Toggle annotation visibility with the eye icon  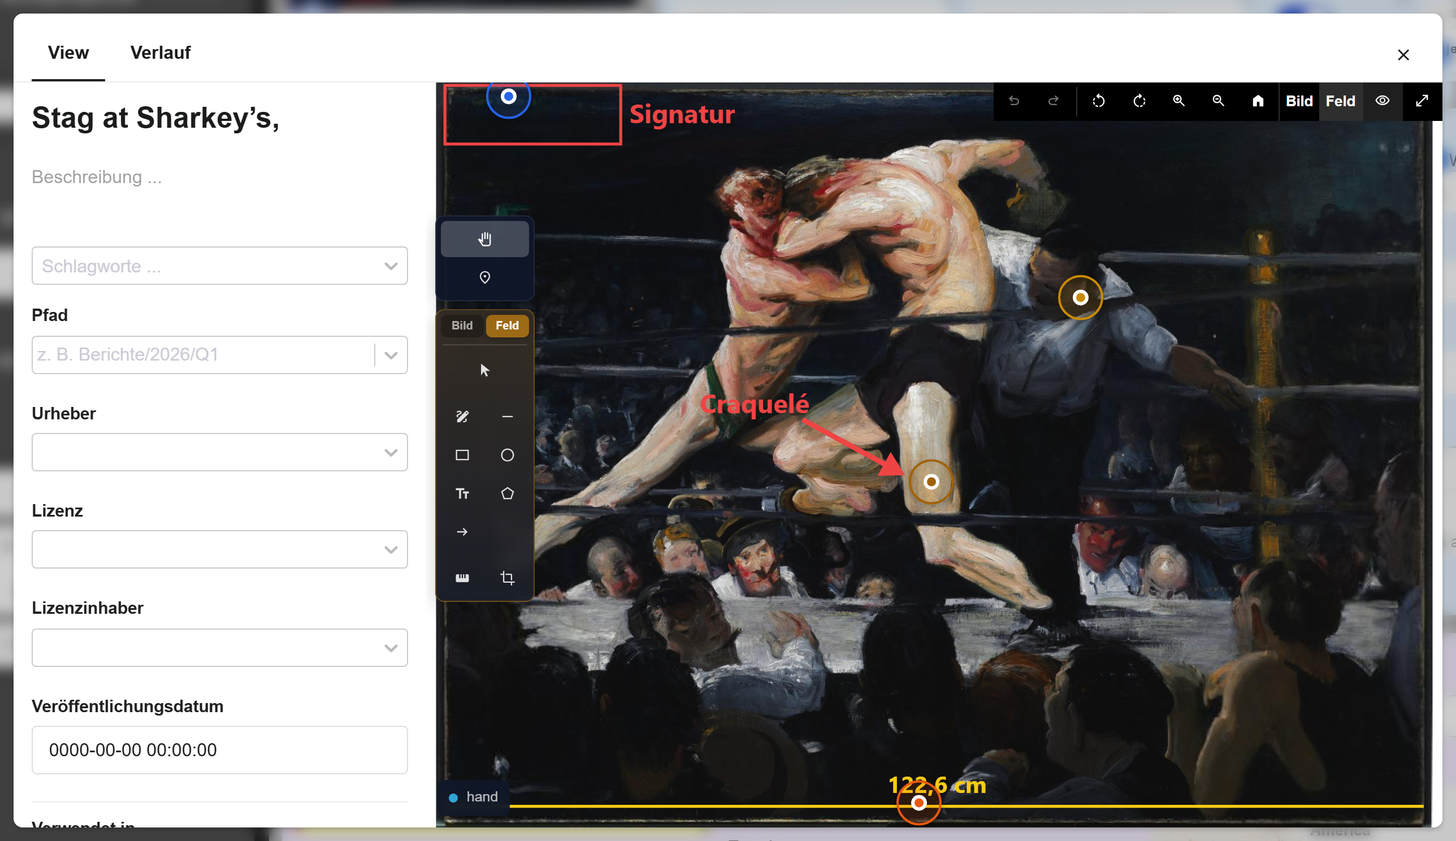tap(1382, 101)
